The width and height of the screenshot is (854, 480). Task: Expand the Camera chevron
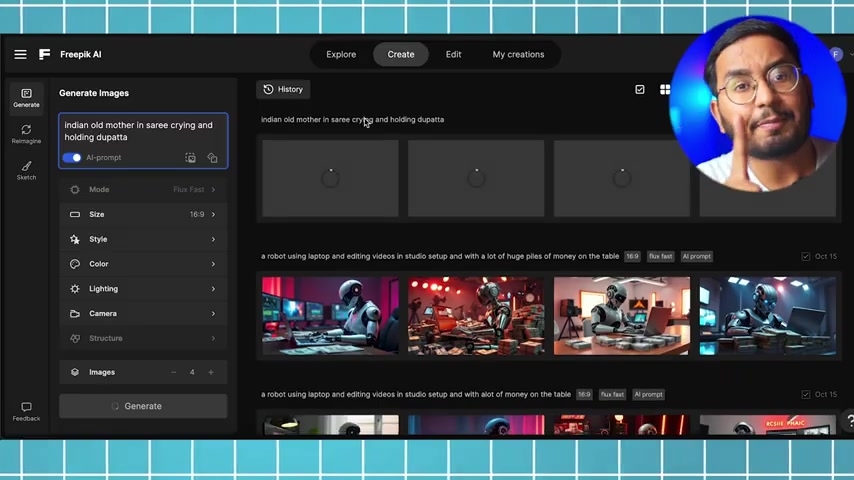(x=213, y=314)
